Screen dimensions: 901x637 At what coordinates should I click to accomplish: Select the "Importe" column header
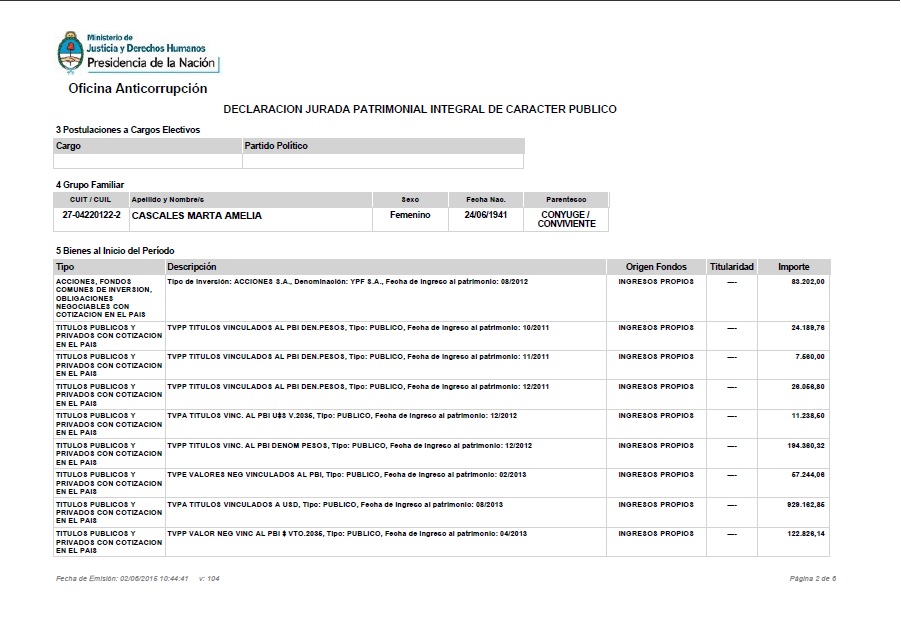(x=794, y=267)
